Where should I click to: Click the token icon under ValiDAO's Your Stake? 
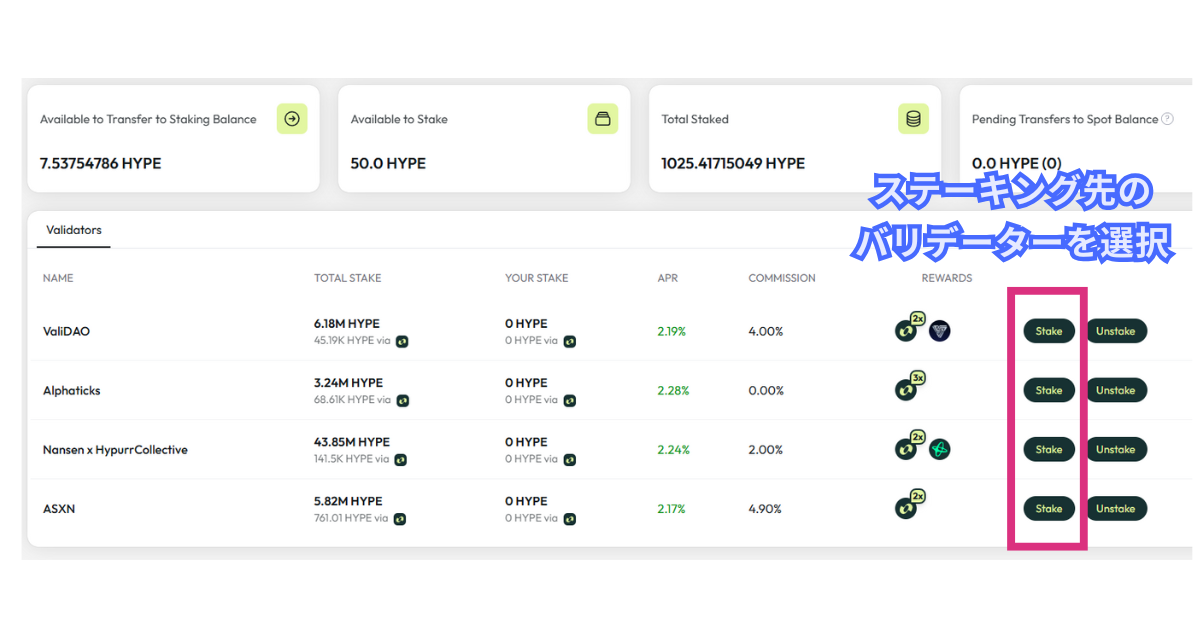click(570, 341)
